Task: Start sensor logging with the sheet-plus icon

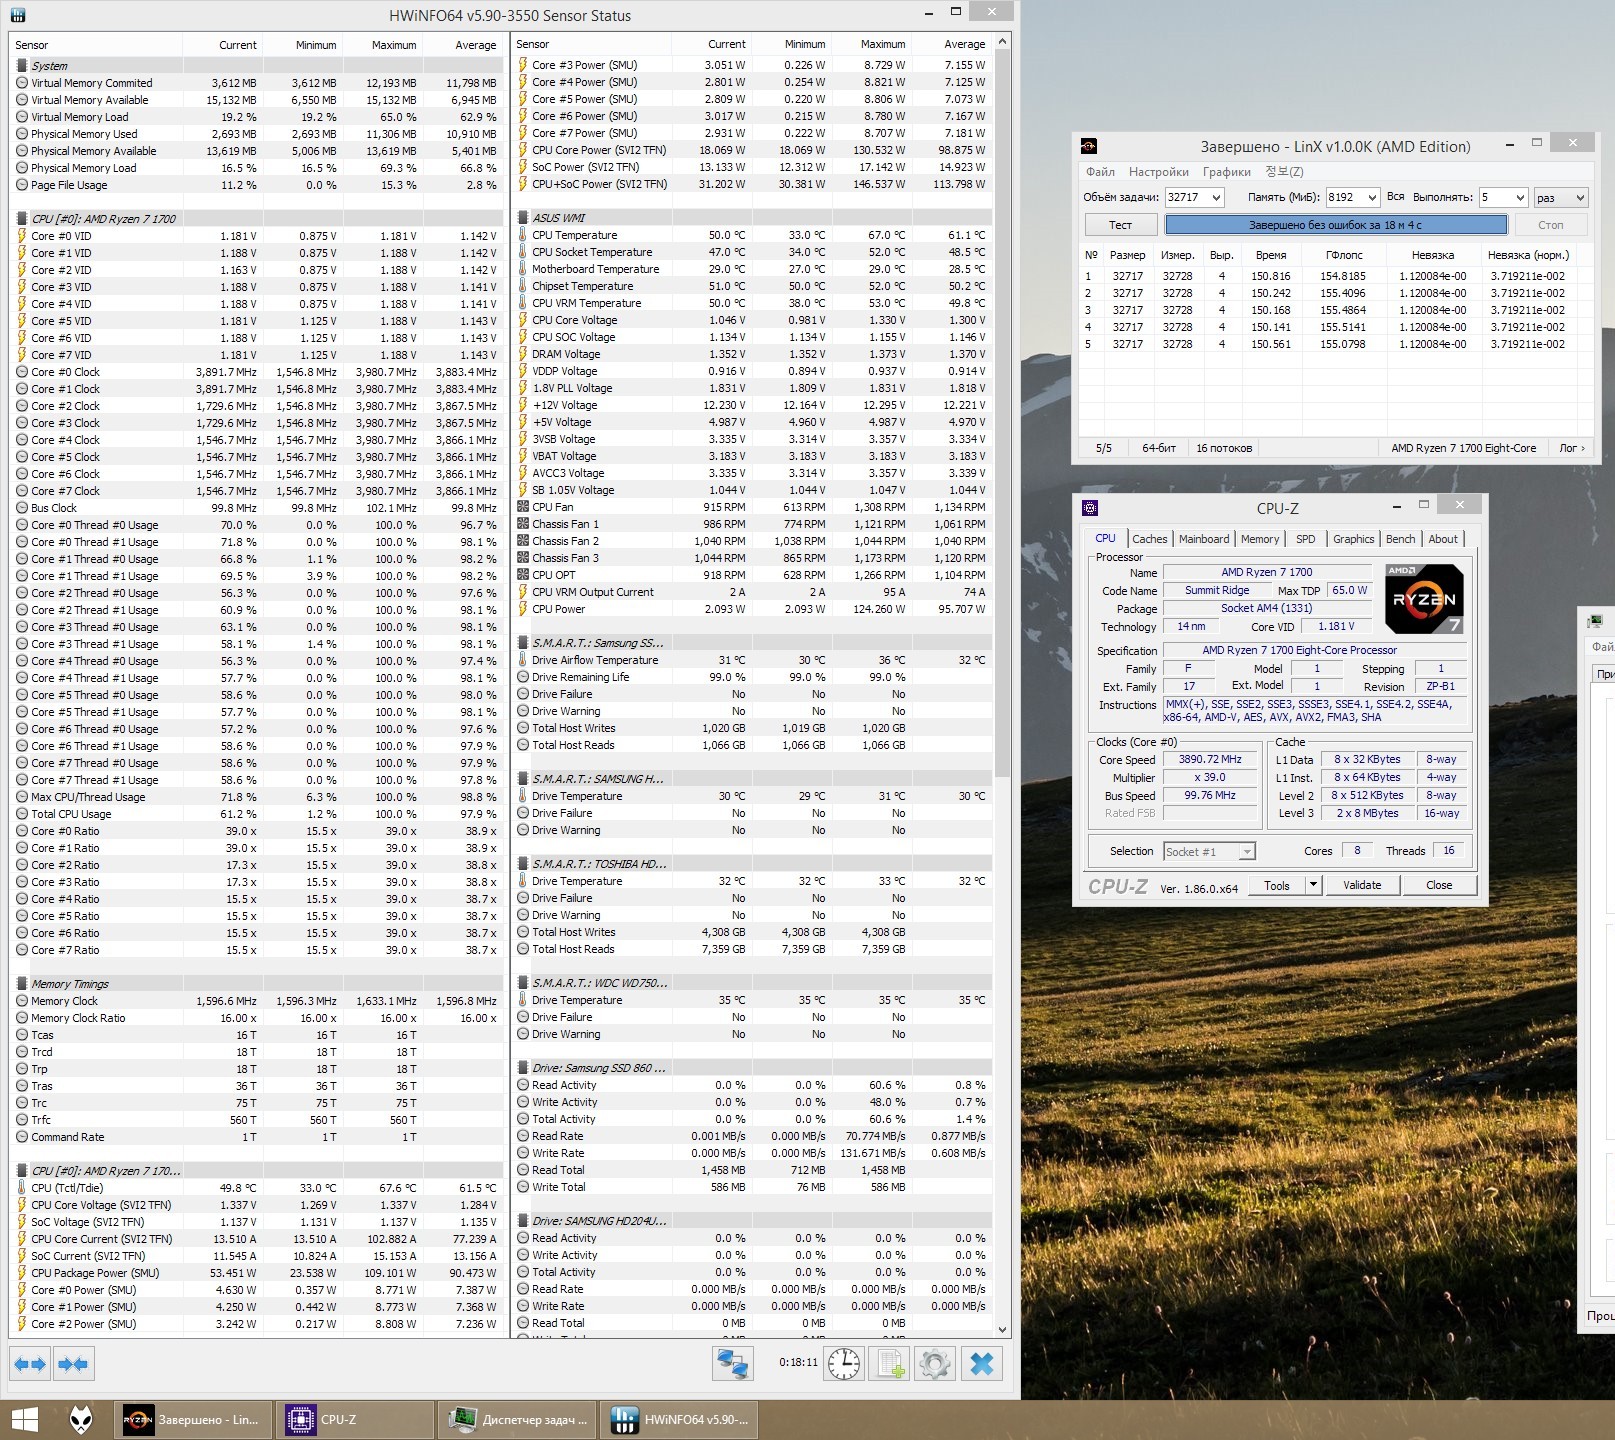Action: click(x=890, y=1363)
